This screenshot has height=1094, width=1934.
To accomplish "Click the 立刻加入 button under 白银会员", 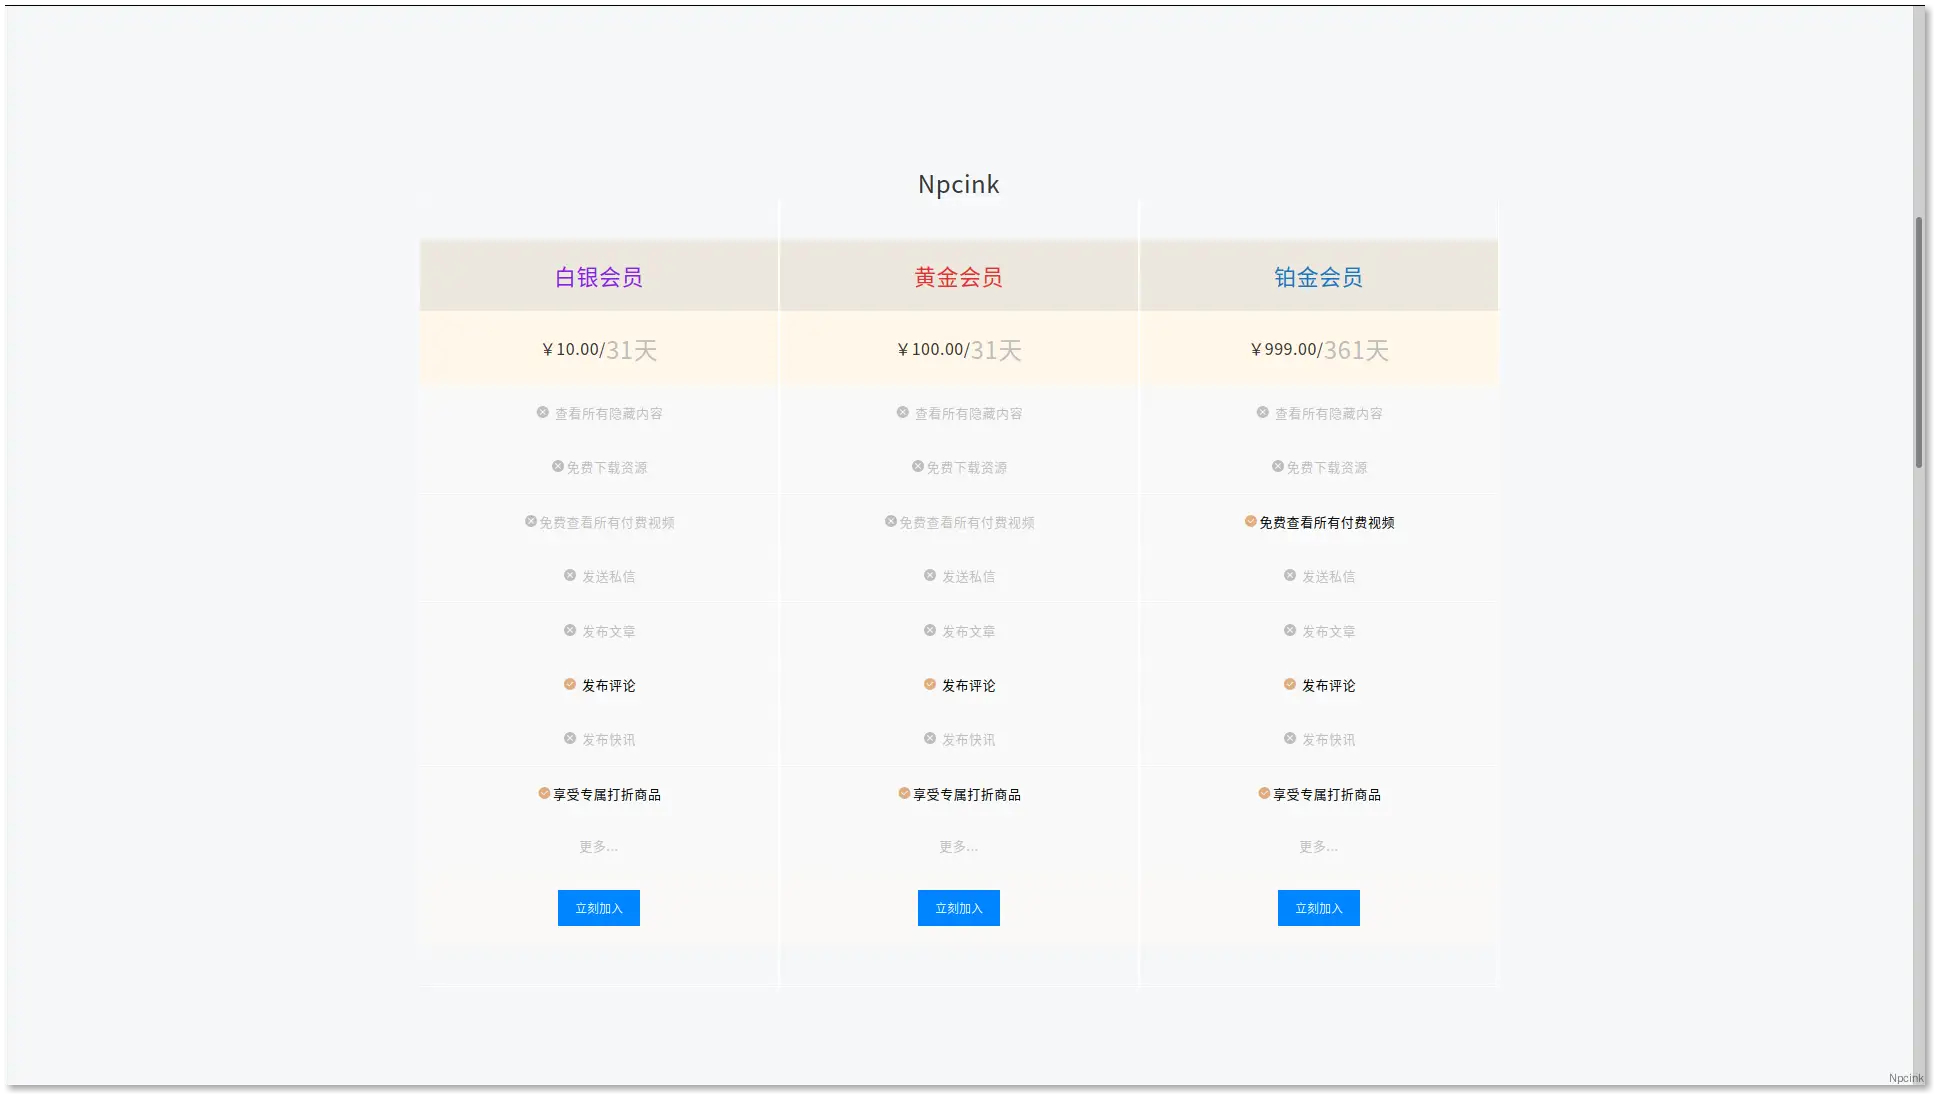I will pos(598,908).
